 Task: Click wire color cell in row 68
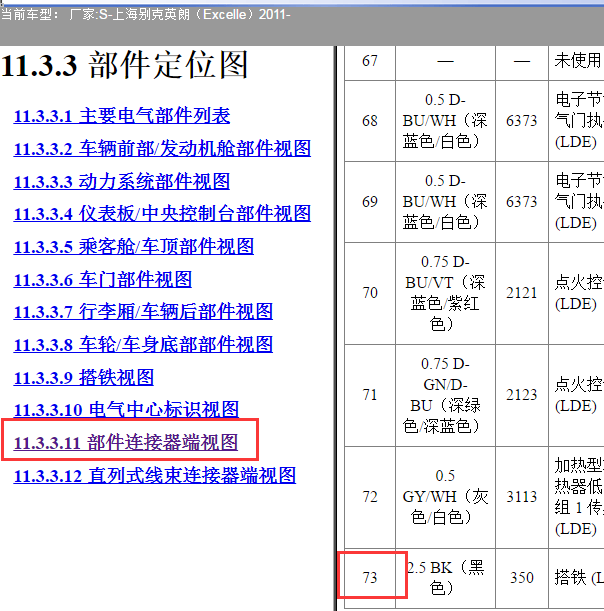445,121
